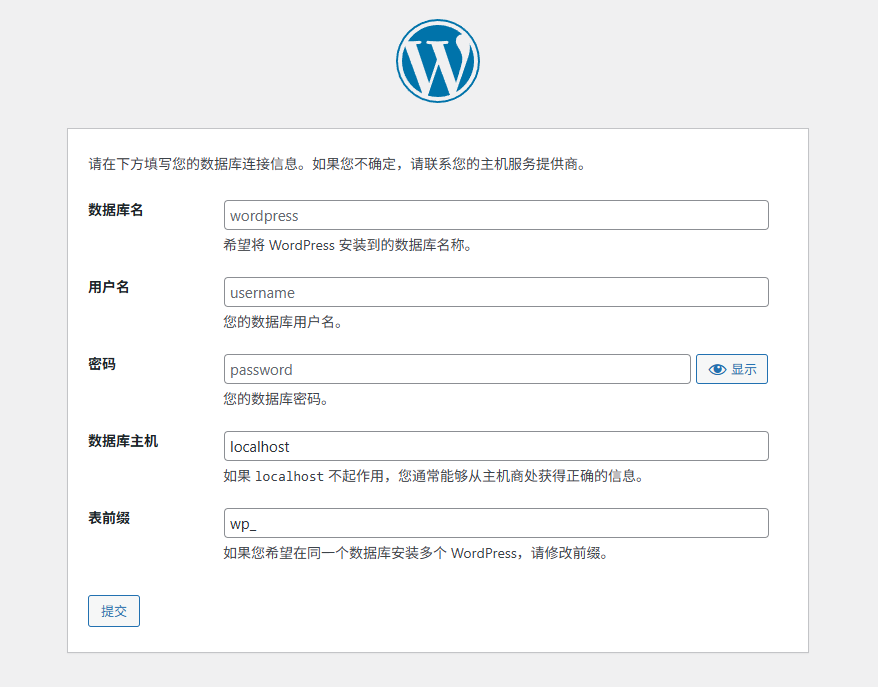
Task: Click into the 用户名 username field
Action: click(x=496, y=292)
